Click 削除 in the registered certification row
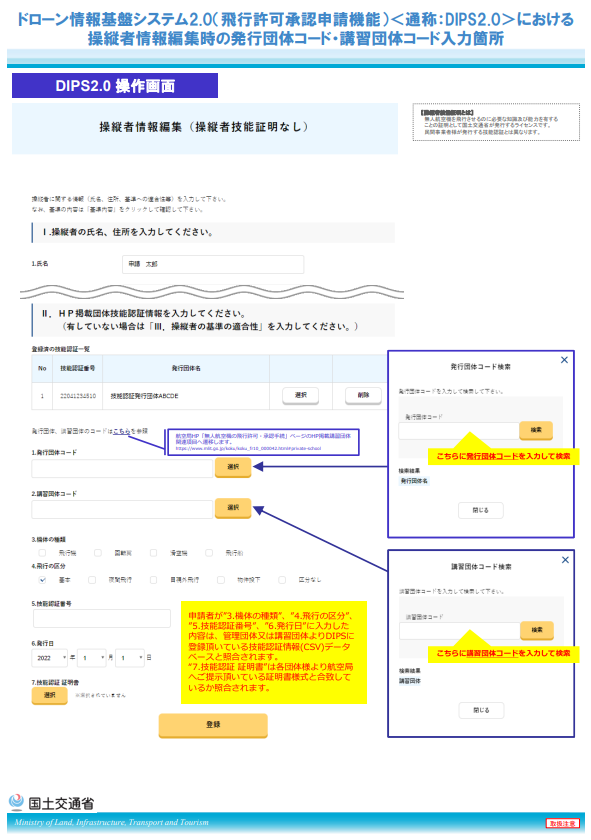 (x=363, y=395)
